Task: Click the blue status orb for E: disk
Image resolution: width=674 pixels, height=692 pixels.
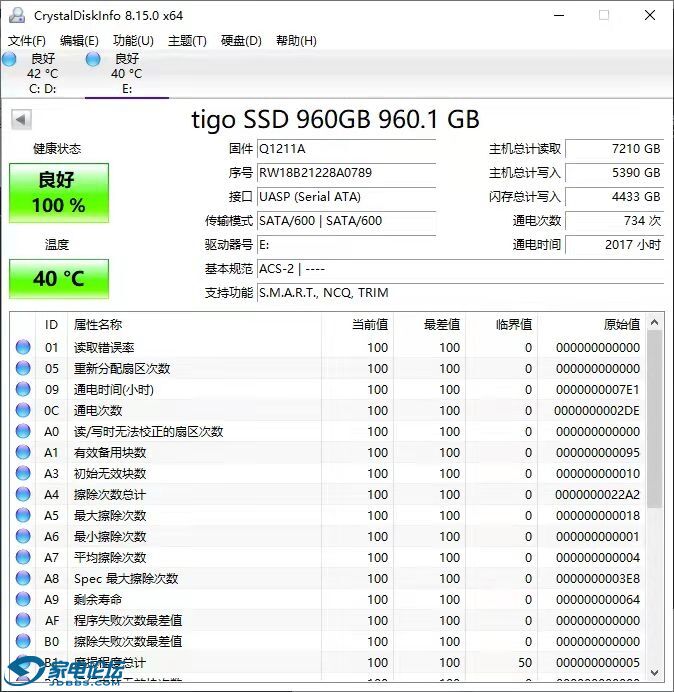Action: point(93,59)
